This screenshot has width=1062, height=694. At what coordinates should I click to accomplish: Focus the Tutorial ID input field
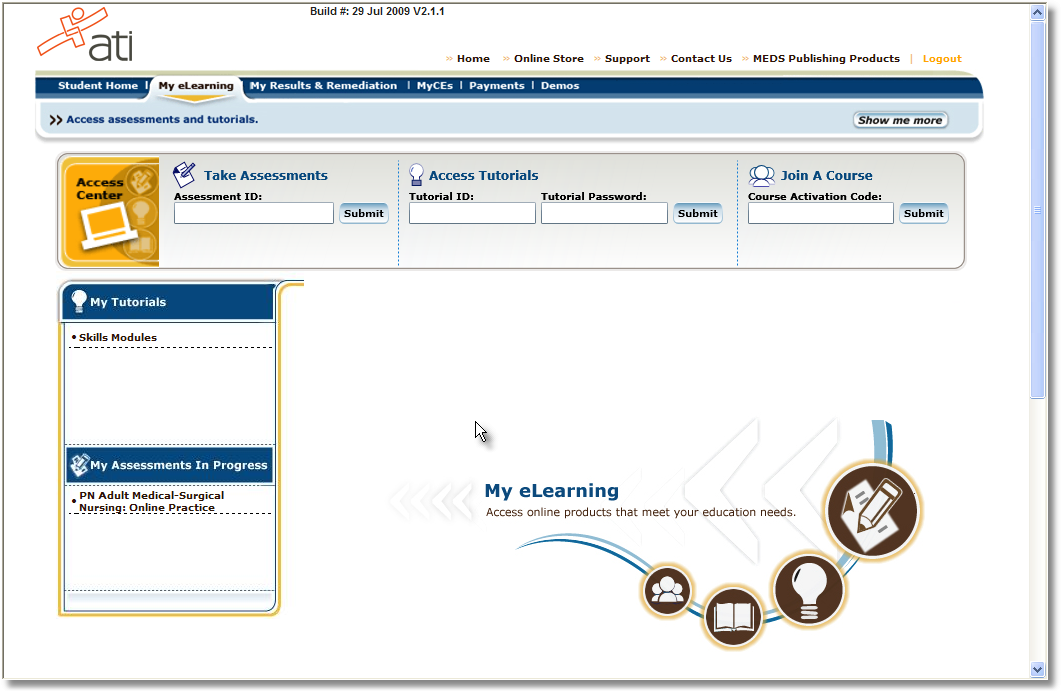(472, 213)
